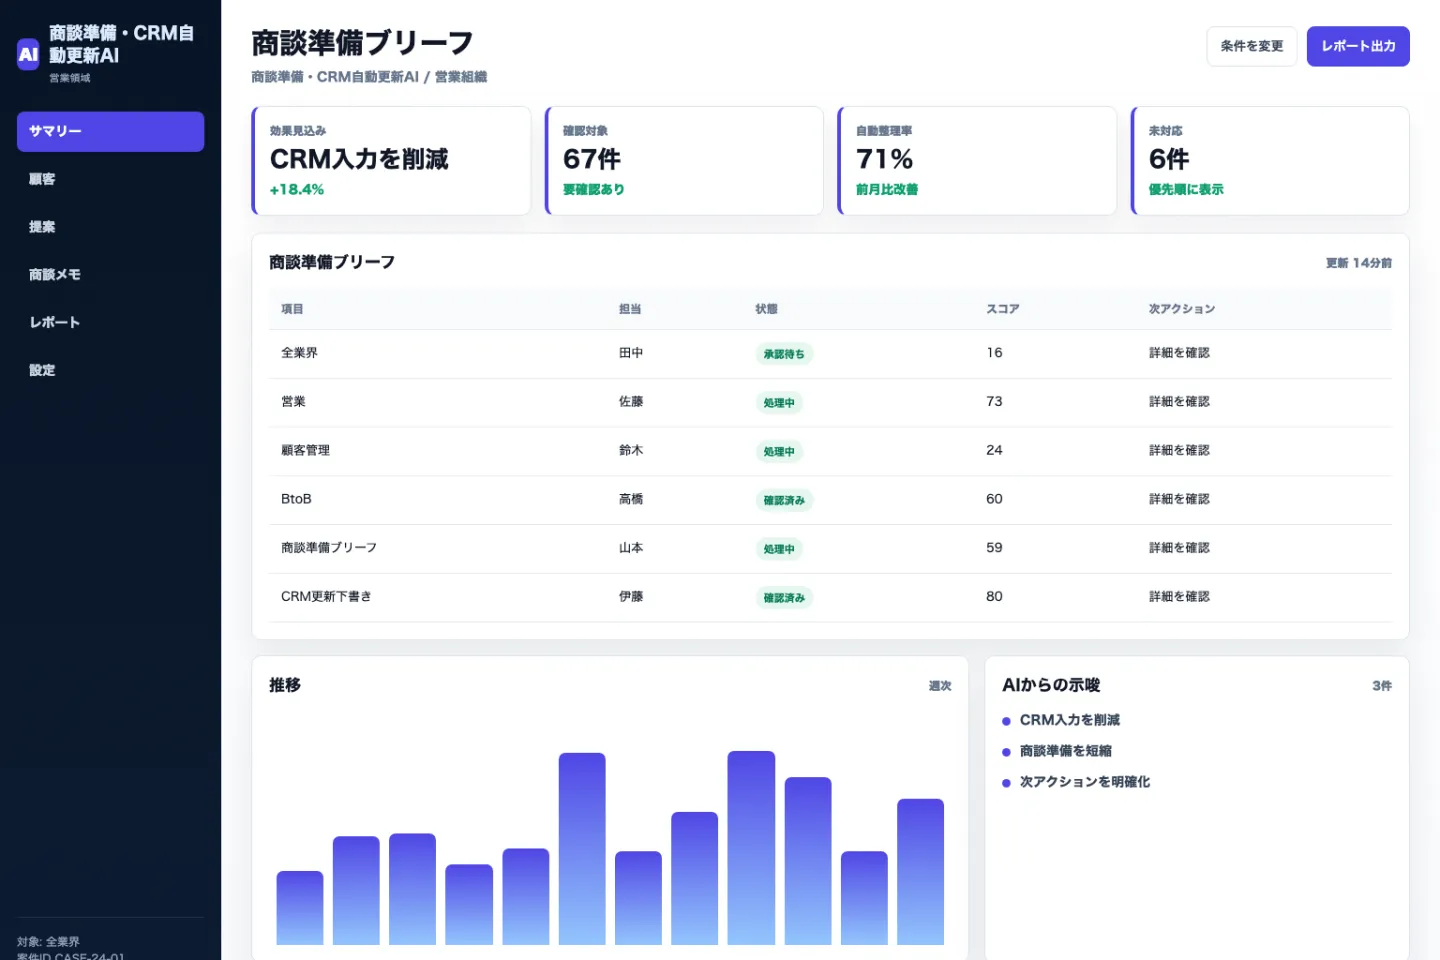Open the サマリー sidebar item
Viewport: 1440px width, 960px height.
tap(110, 131)
